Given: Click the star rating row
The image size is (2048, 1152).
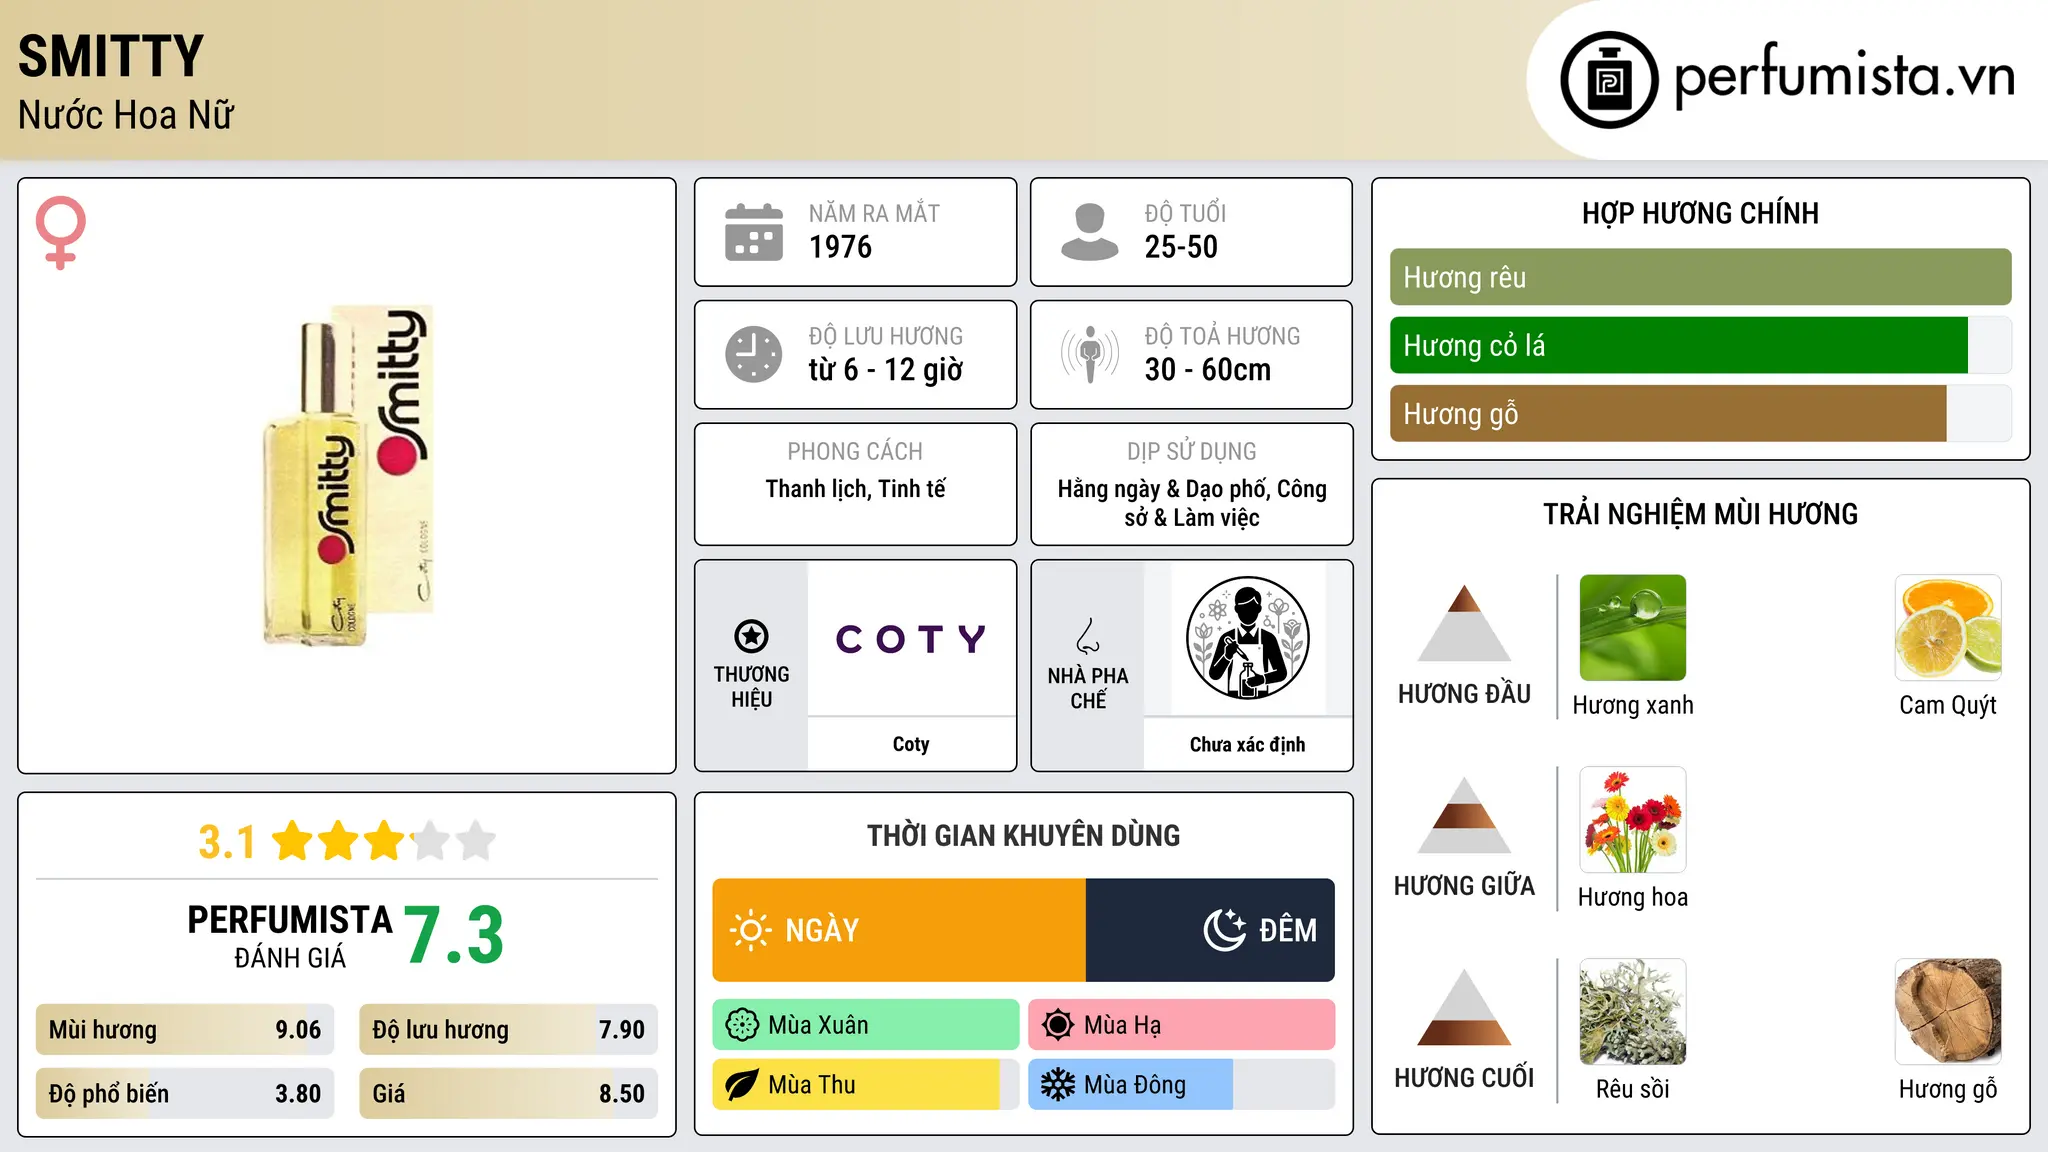Looking at the screenshot, I should 384,841.
